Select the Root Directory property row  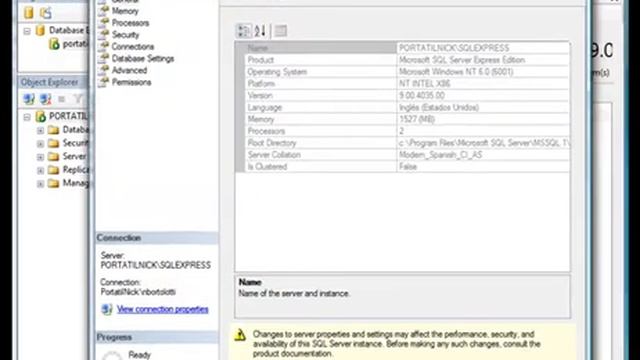point(402,143)
